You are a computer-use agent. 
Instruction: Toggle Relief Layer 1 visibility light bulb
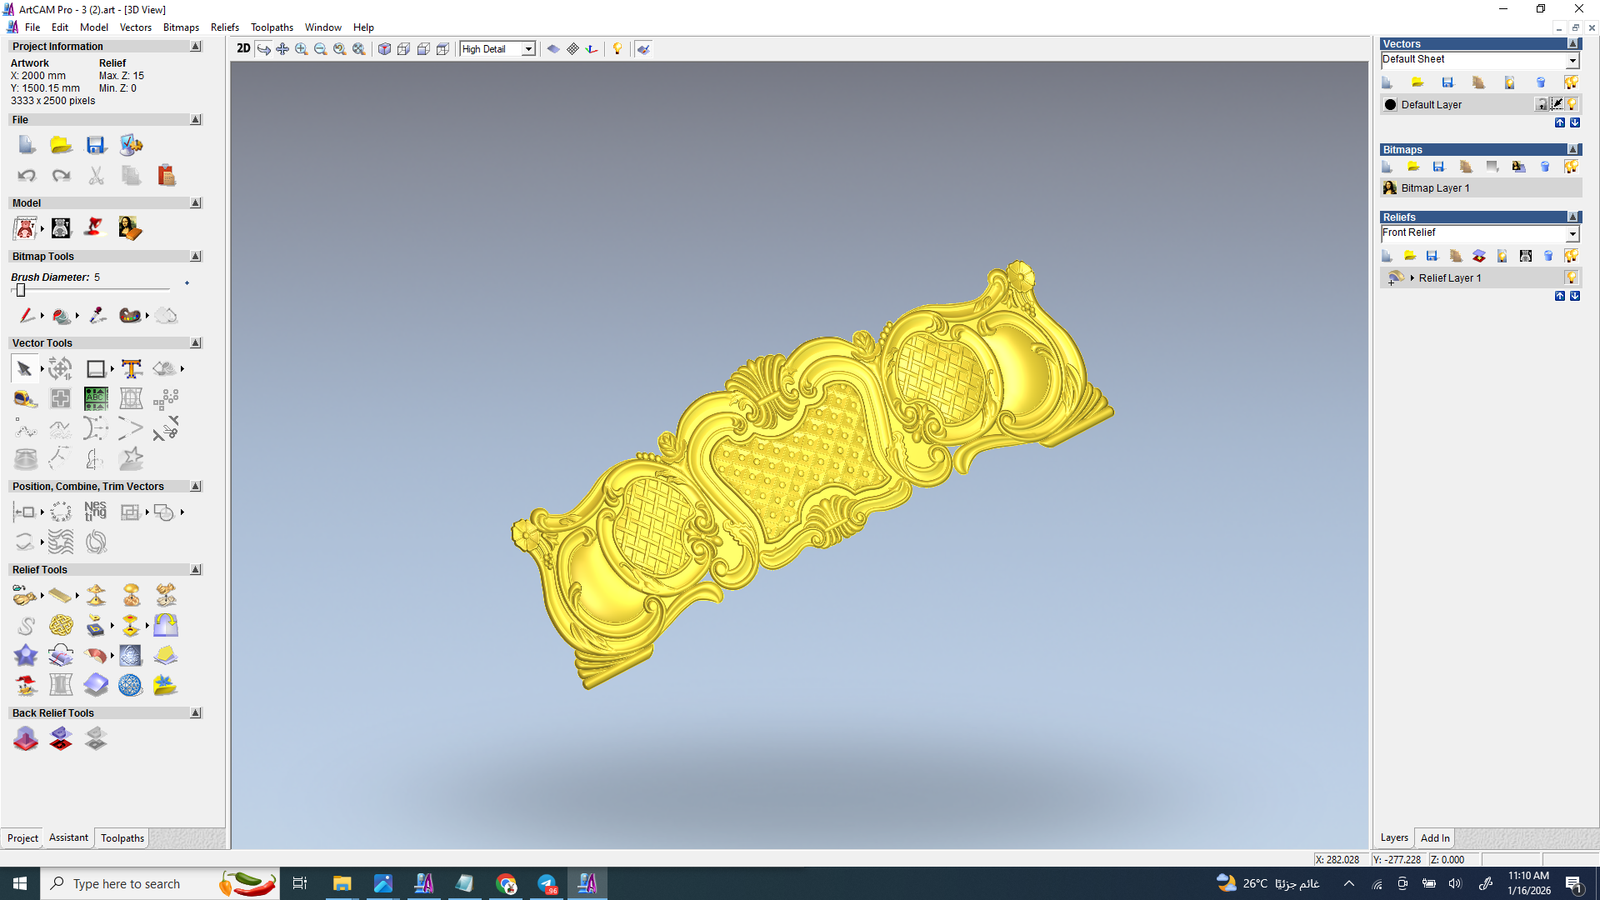[x=1571, y=278]
